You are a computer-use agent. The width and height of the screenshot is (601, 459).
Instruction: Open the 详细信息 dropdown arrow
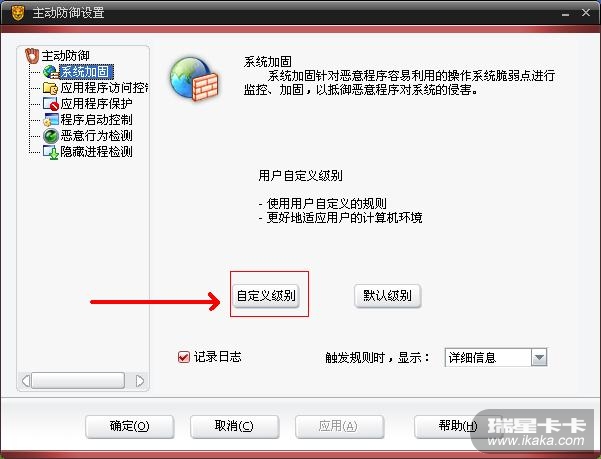[x=539, y=358]
